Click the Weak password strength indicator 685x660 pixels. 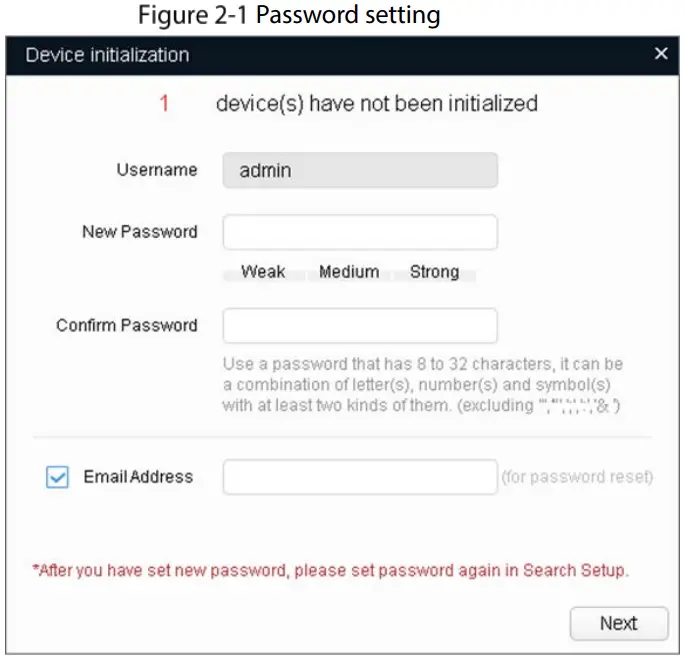point(263,272)
